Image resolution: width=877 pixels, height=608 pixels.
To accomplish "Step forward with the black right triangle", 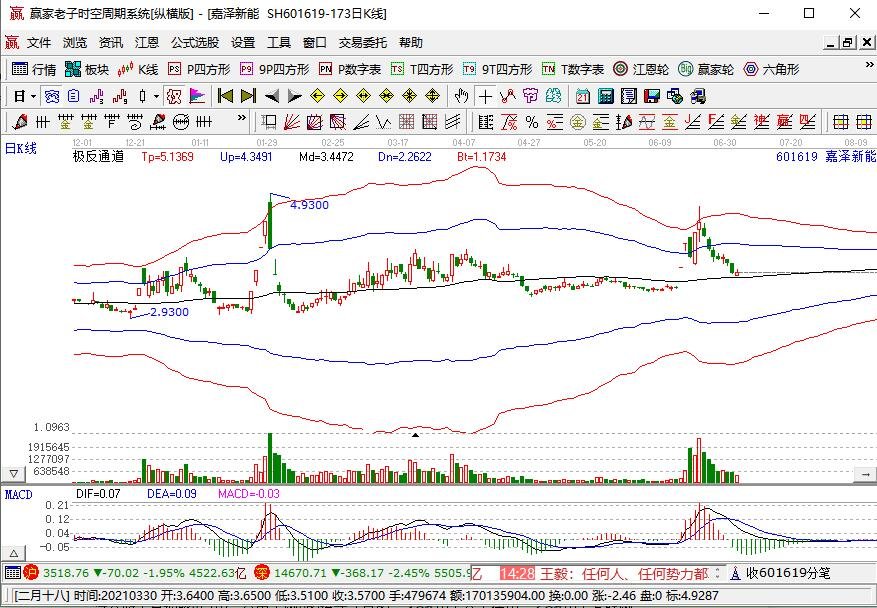I will 295,96.
